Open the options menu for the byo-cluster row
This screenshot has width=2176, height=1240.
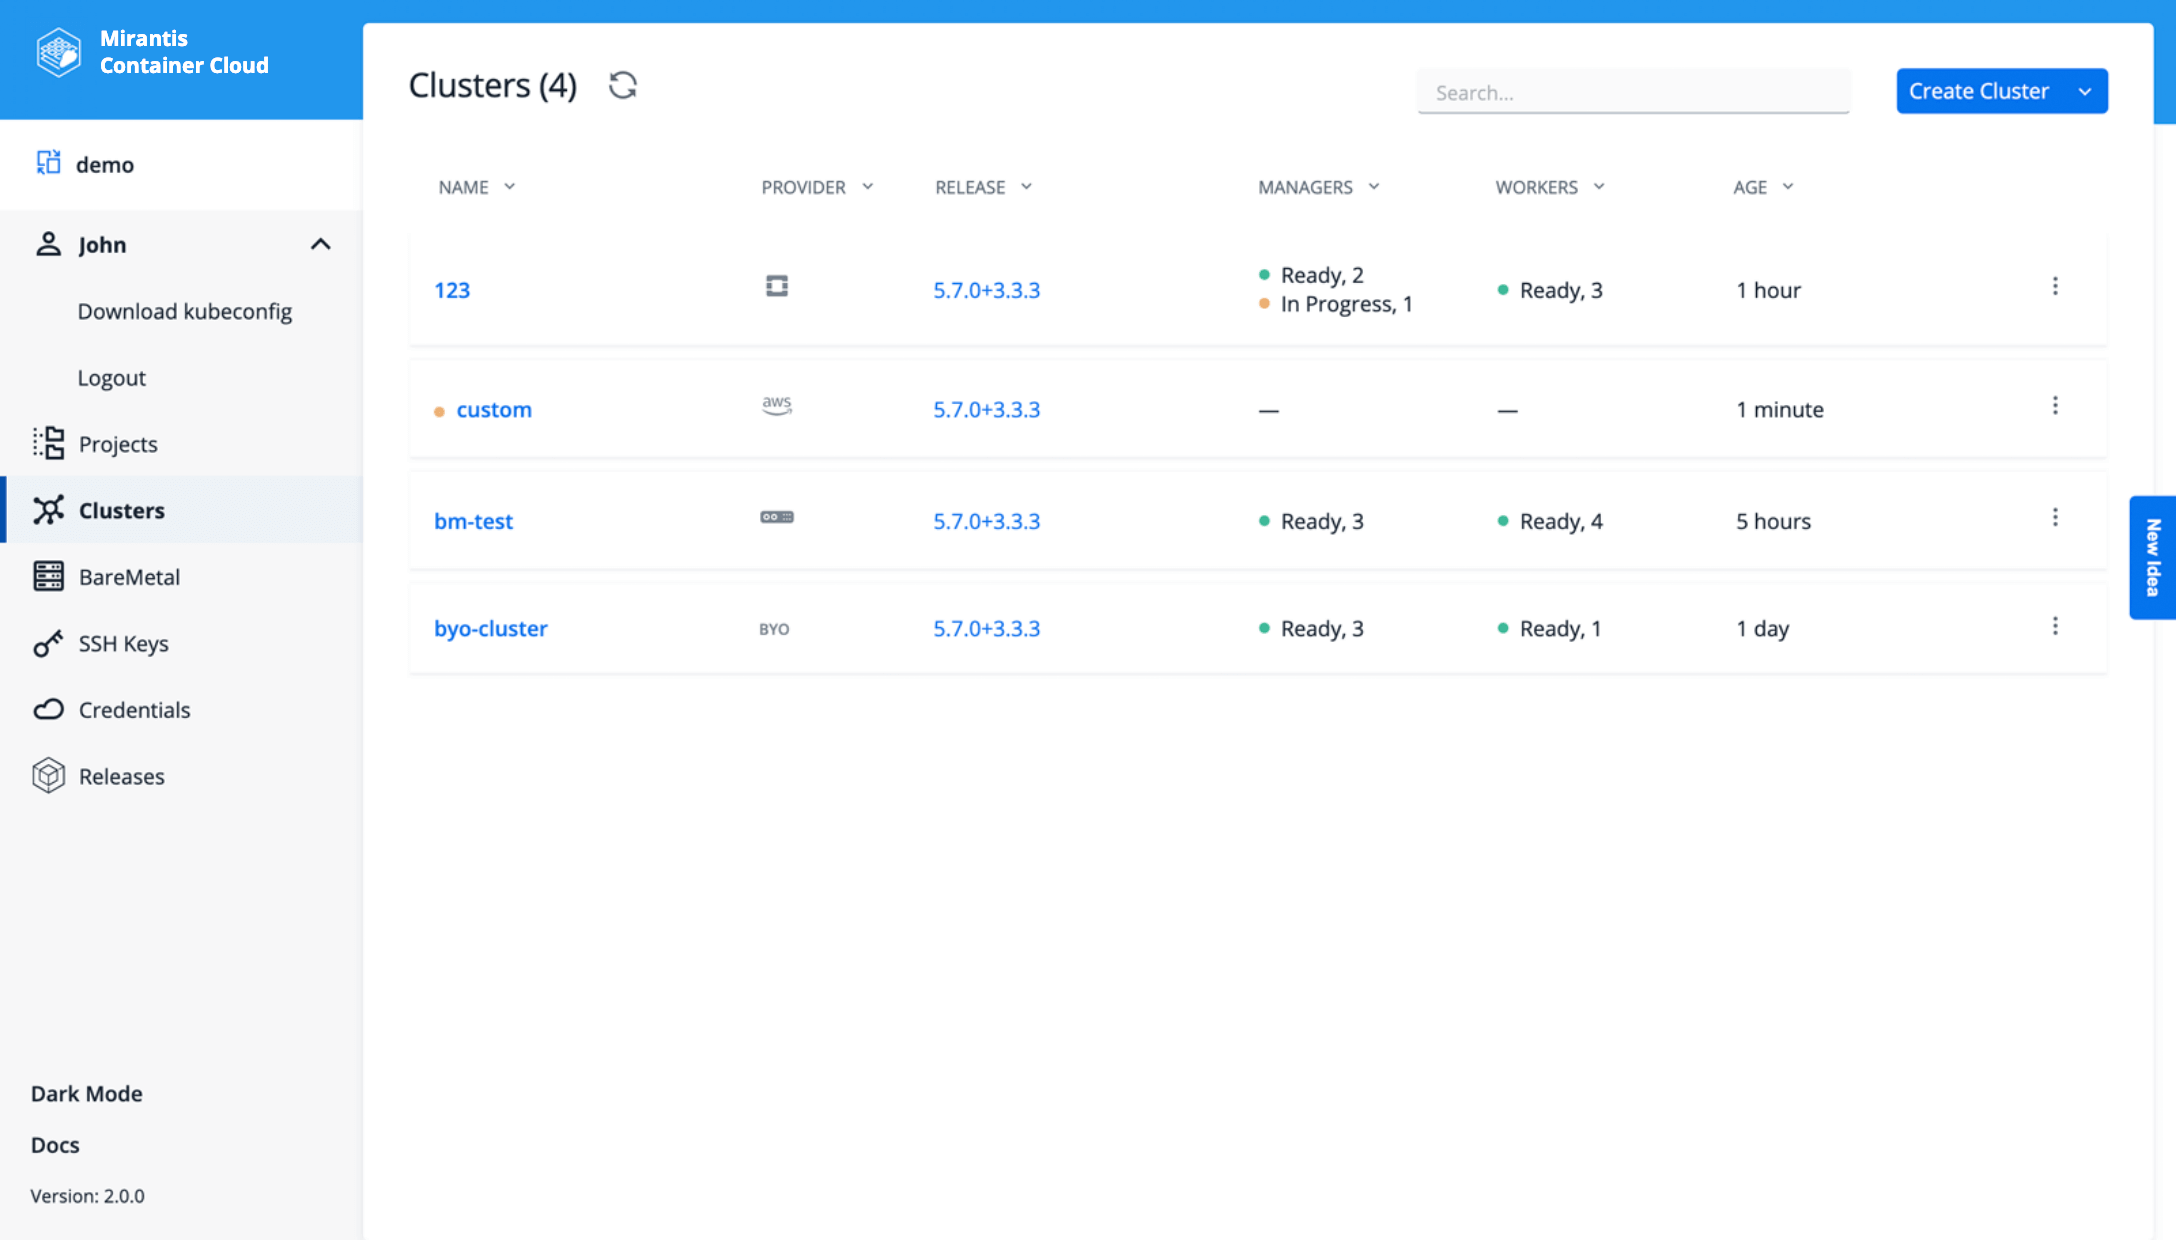tap(2055, 626)
